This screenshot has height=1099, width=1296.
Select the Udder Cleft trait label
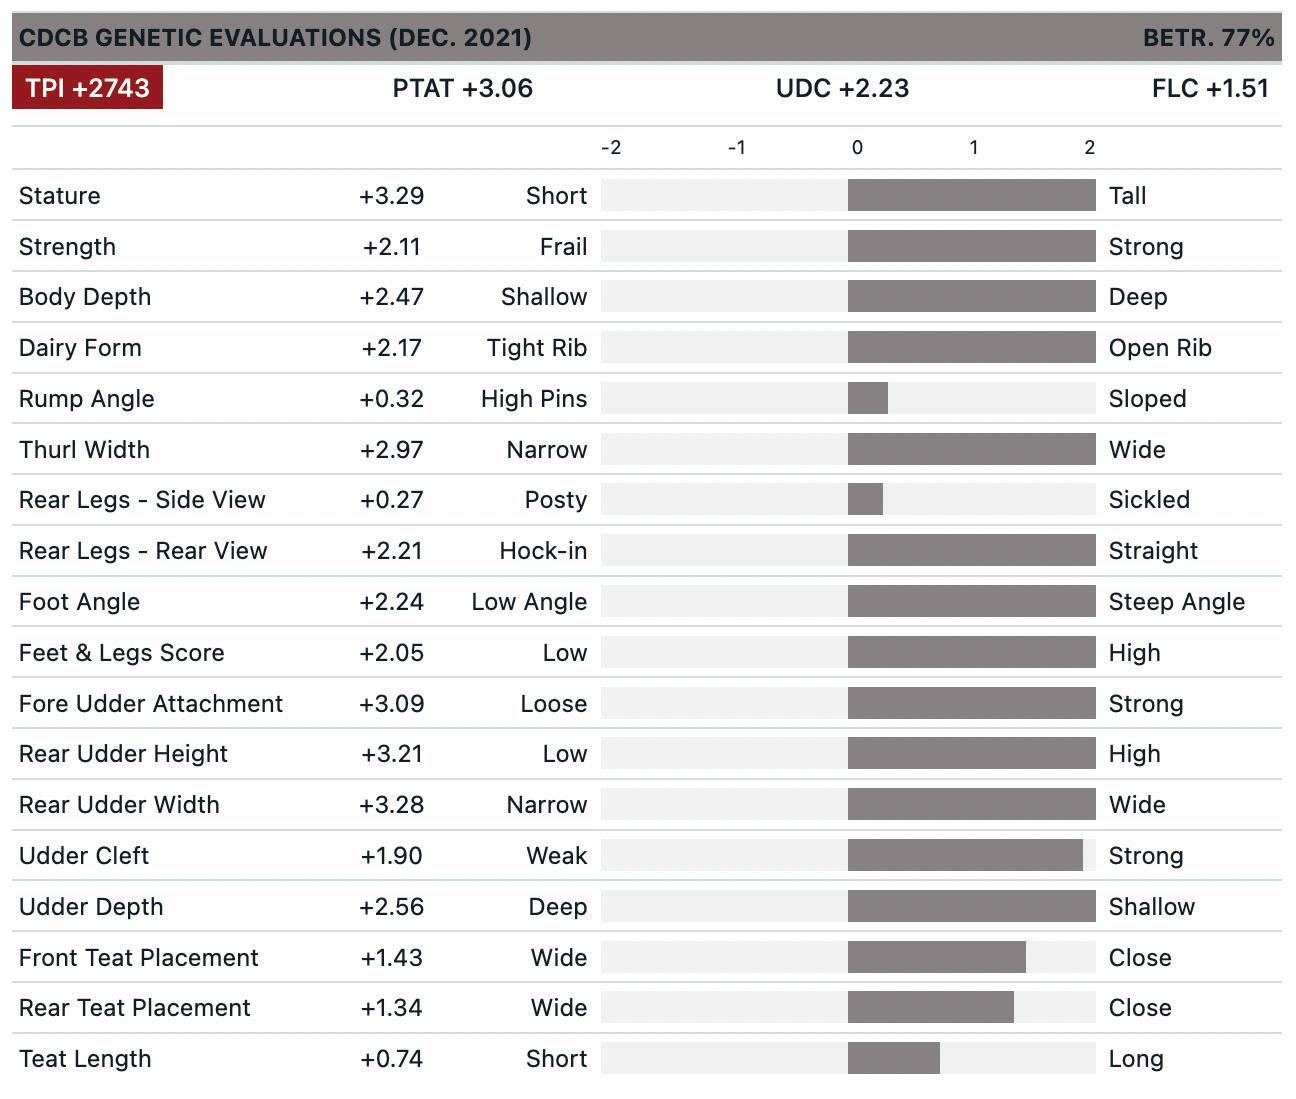(84, 856)
